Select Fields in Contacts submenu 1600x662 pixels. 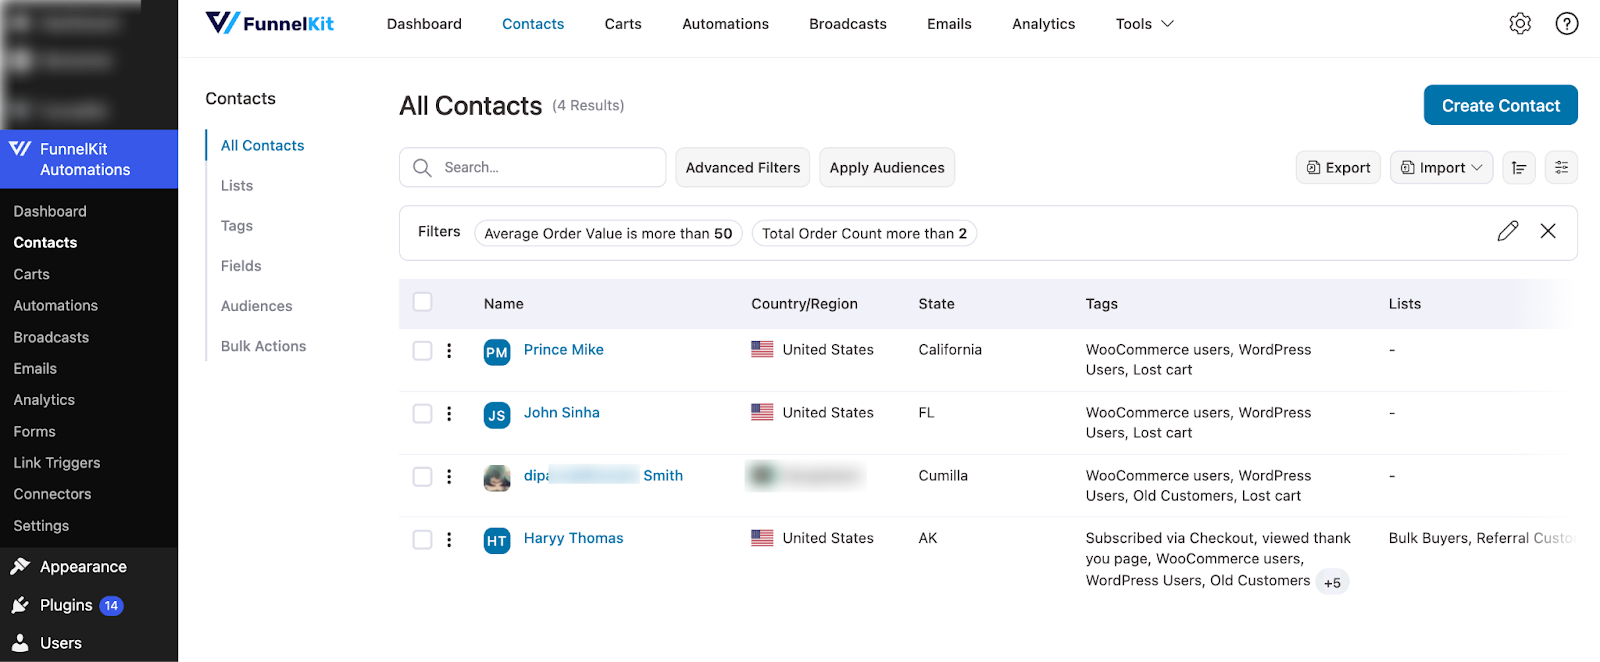point(241,266)
